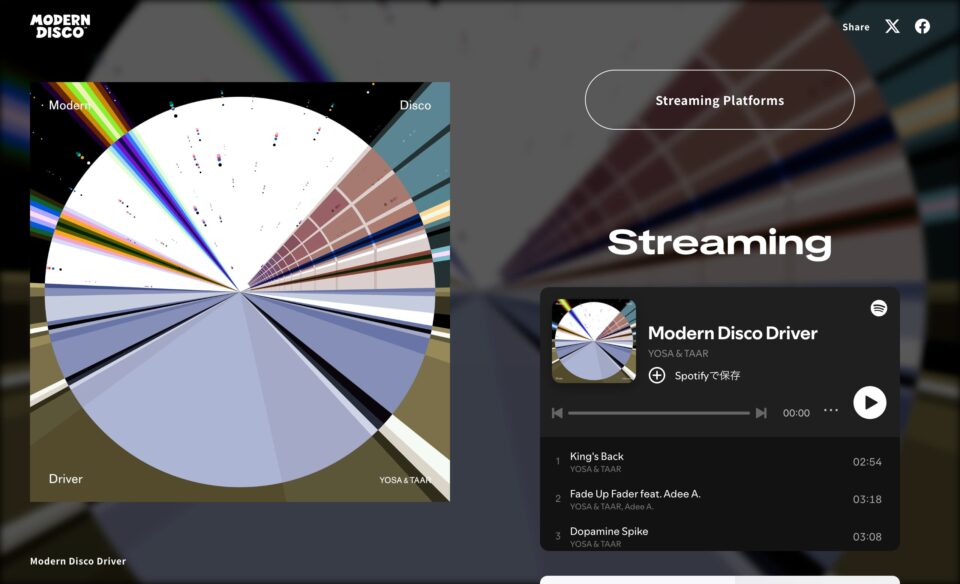This screenshot has height=584, width=960.
Task: Click the Share label in the header
Action: 855,27
